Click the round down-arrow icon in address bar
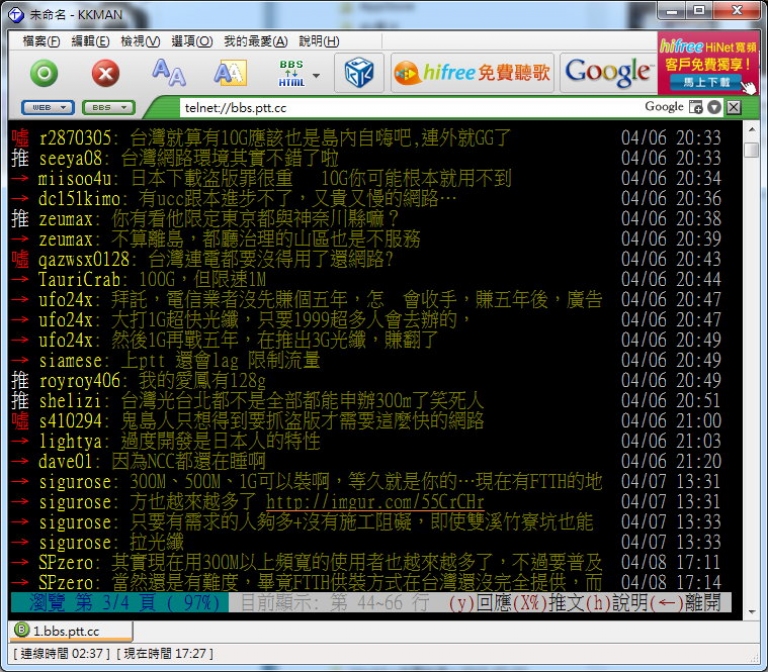 (x=715, y=107)
